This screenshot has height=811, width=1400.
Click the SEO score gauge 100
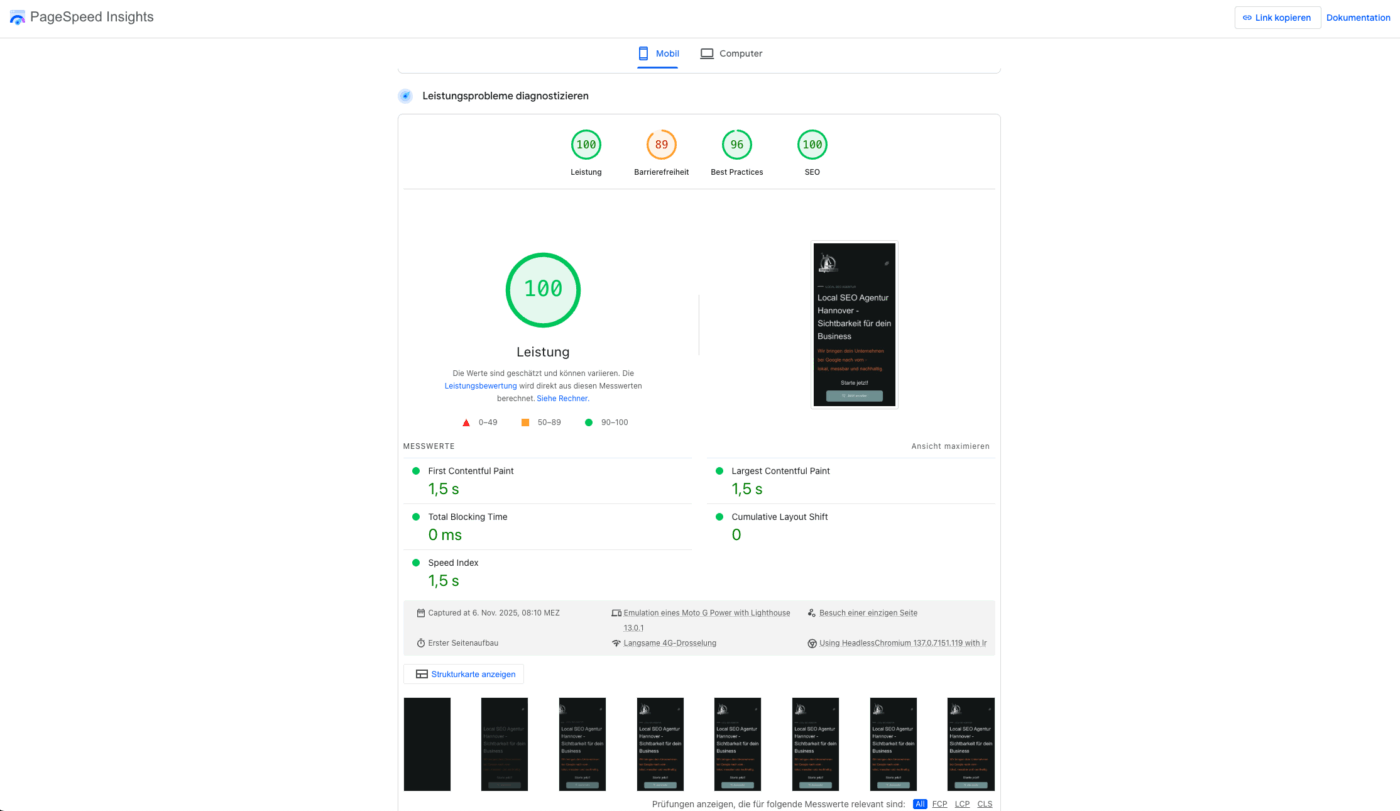pyautogui.click(x=812, y=145)
